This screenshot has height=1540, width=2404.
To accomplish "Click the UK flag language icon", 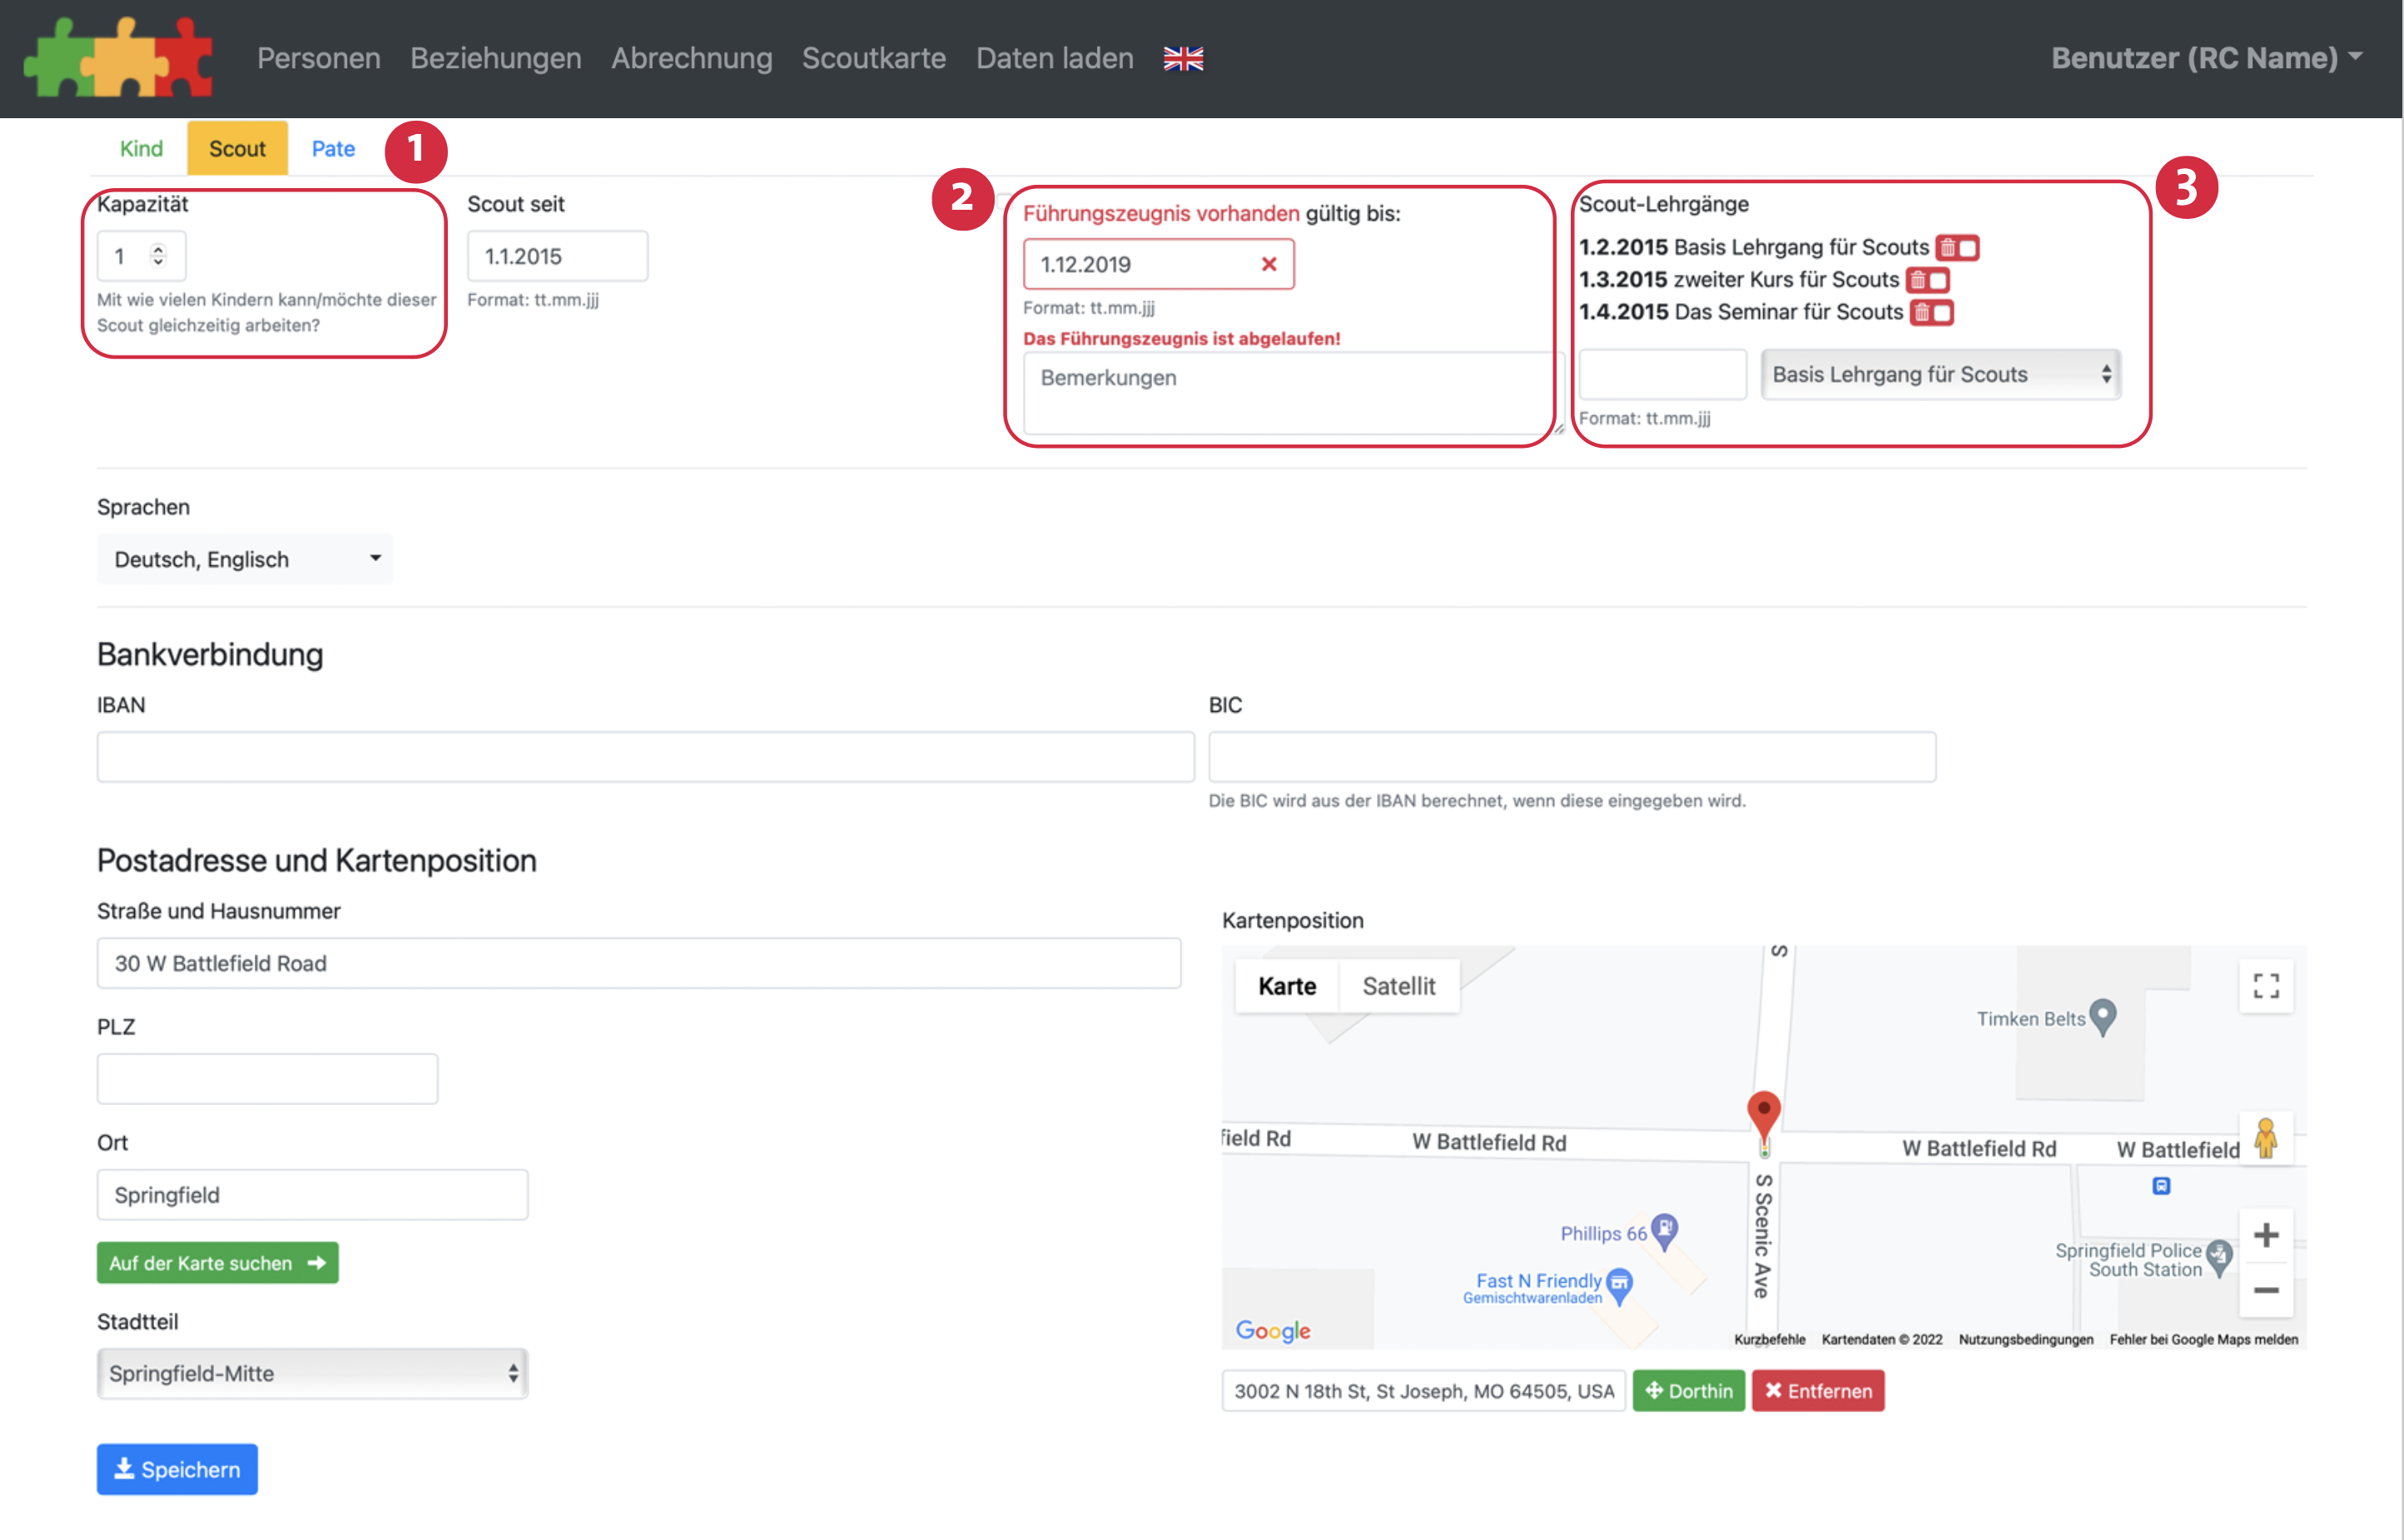I will click(1183, 59).
